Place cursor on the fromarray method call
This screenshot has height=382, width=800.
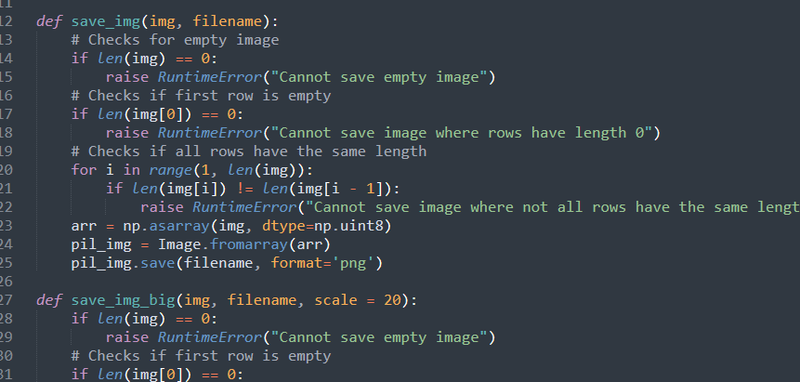pos(248,245)
